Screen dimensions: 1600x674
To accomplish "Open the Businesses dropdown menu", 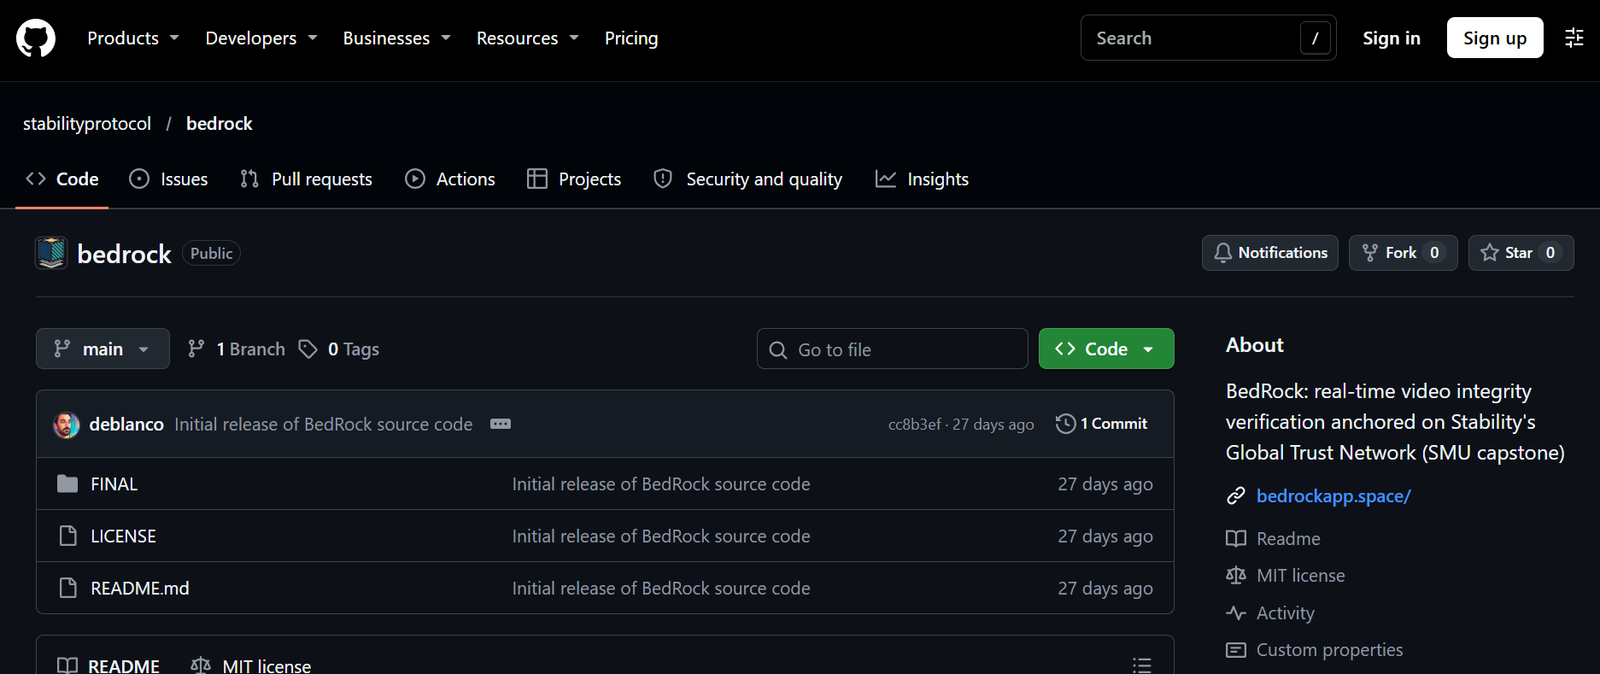I will coord(396,38).
